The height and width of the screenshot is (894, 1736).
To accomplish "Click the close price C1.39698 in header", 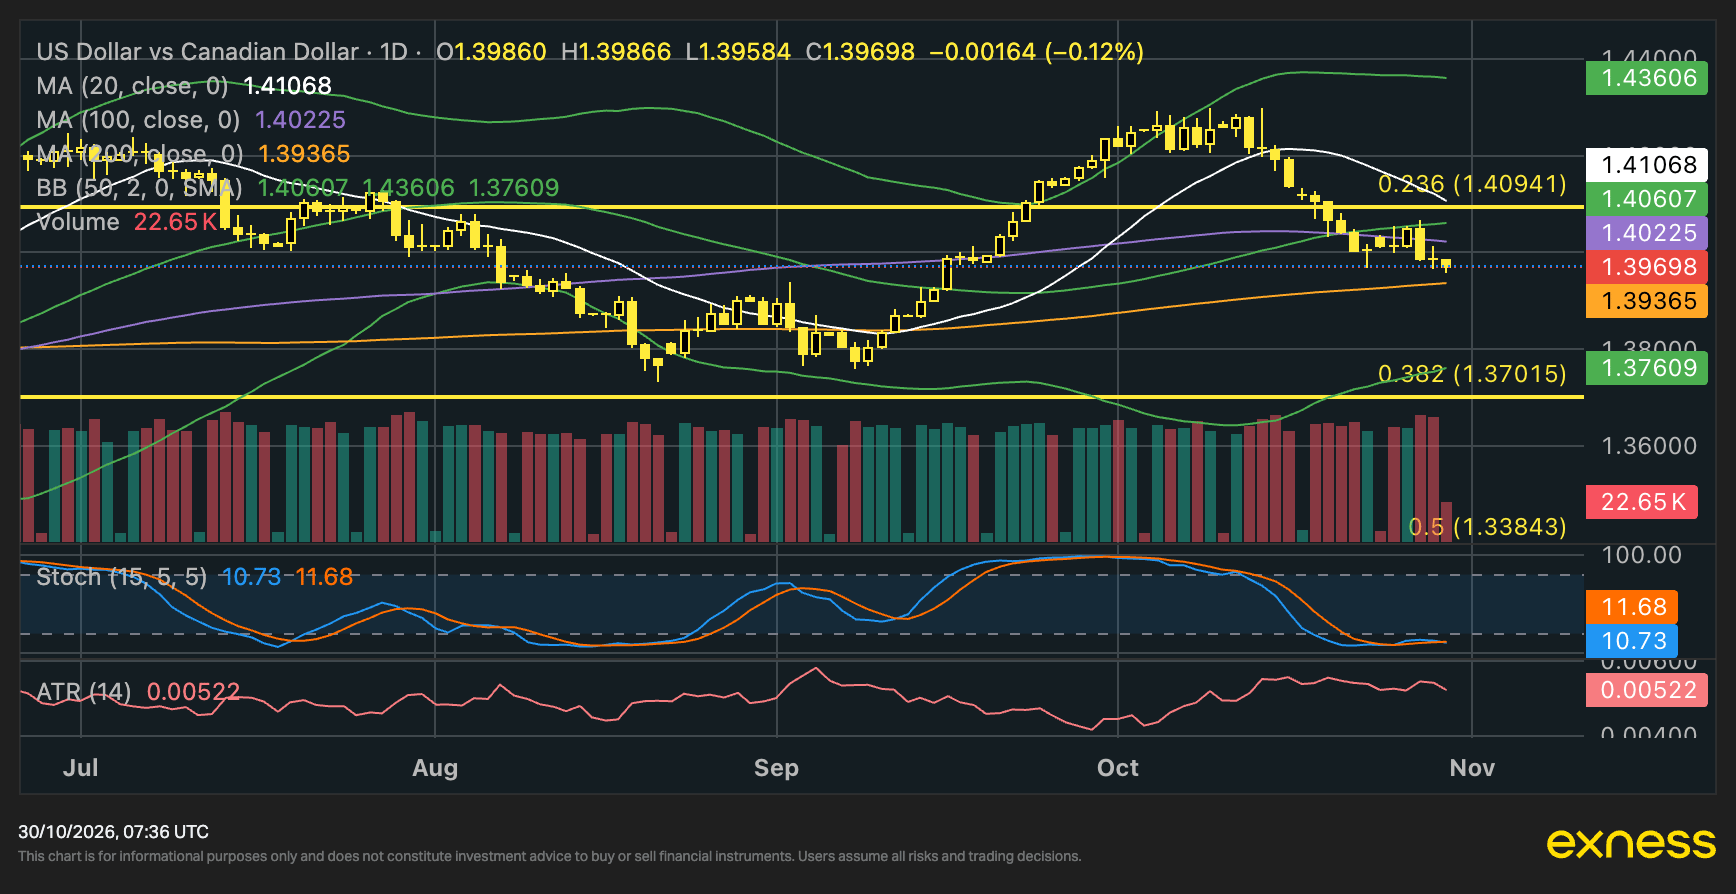I will tap(860, 52).
